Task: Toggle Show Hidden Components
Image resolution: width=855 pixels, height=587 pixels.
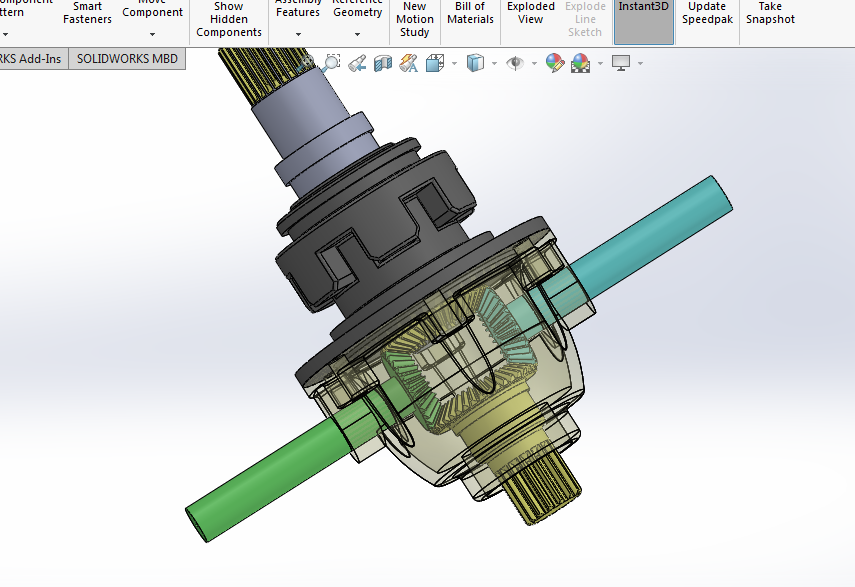Action: [228, 18]
